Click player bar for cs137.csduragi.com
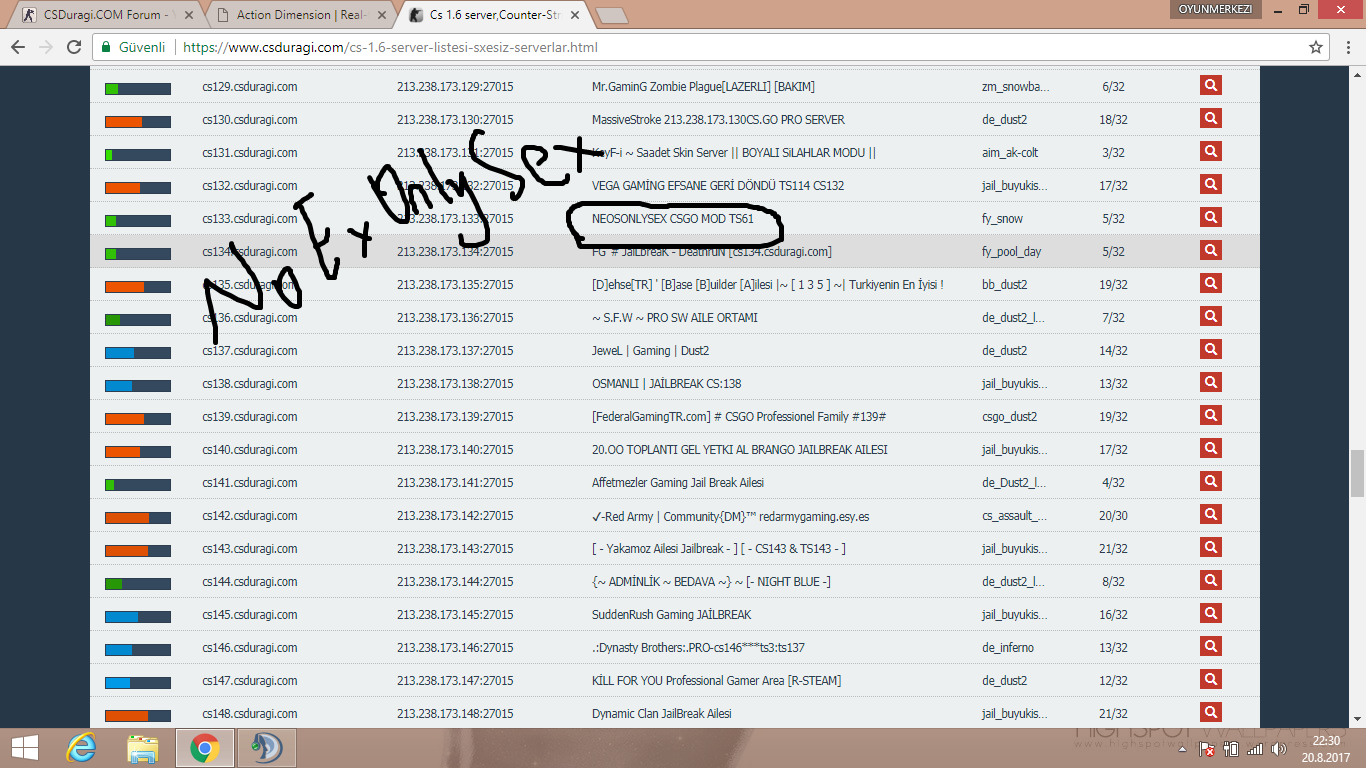This screenshot has width=1366, height=768. click(138, 353)
